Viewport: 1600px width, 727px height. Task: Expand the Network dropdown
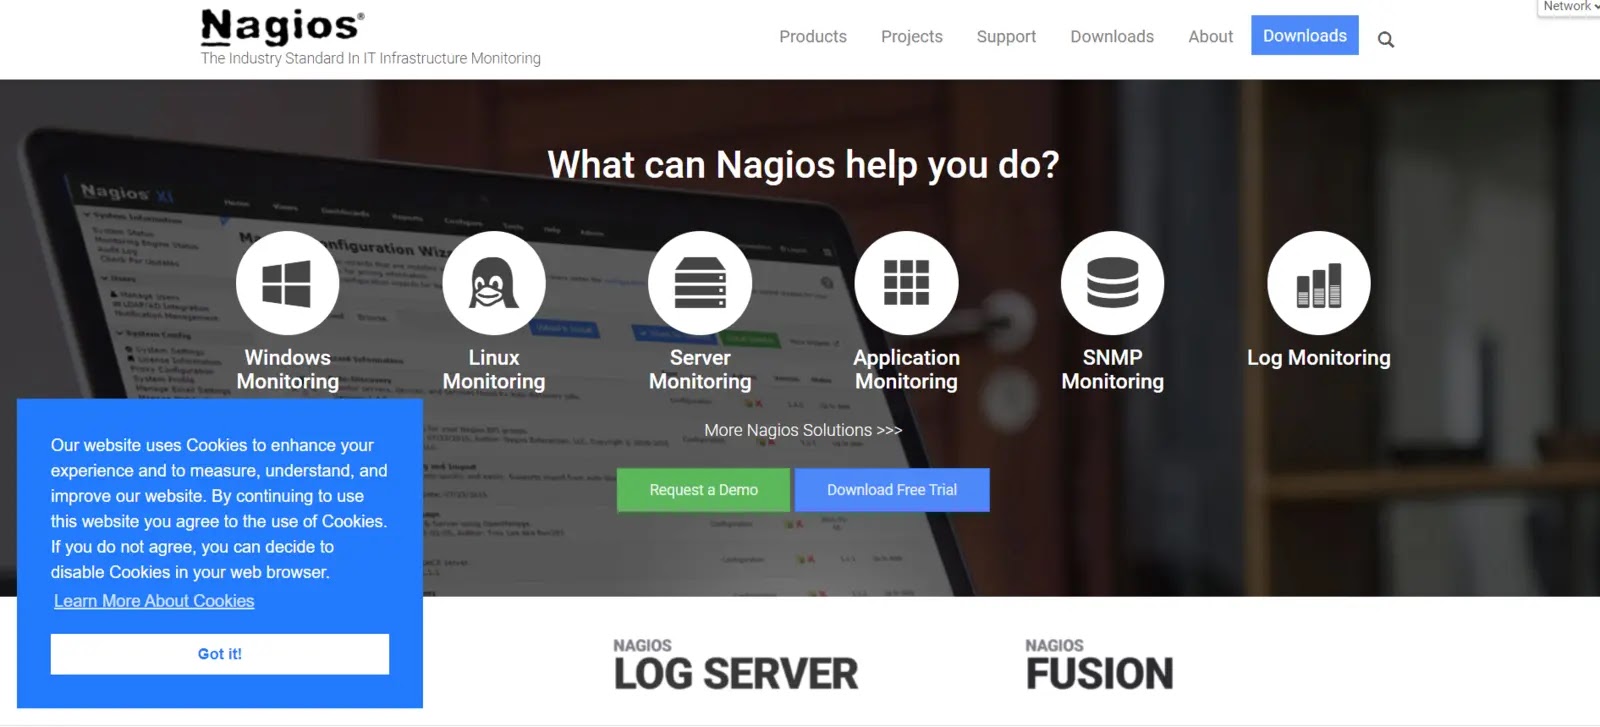[x=1570, y=7]
